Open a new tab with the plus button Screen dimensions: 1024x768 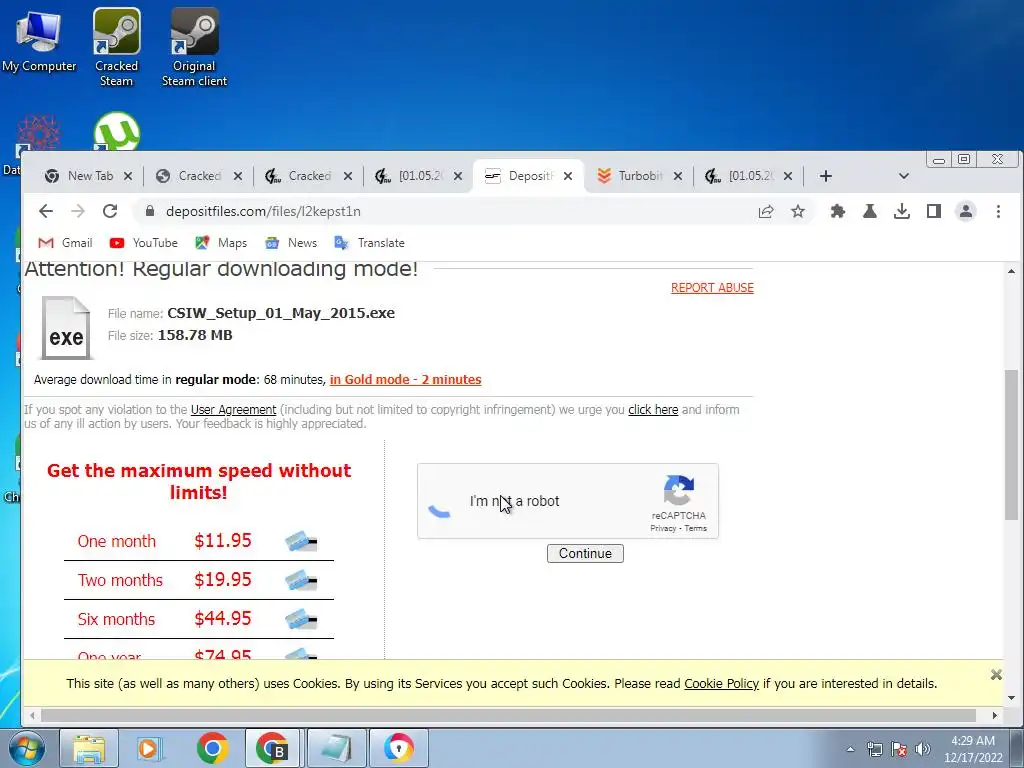(x=825, y=176)
